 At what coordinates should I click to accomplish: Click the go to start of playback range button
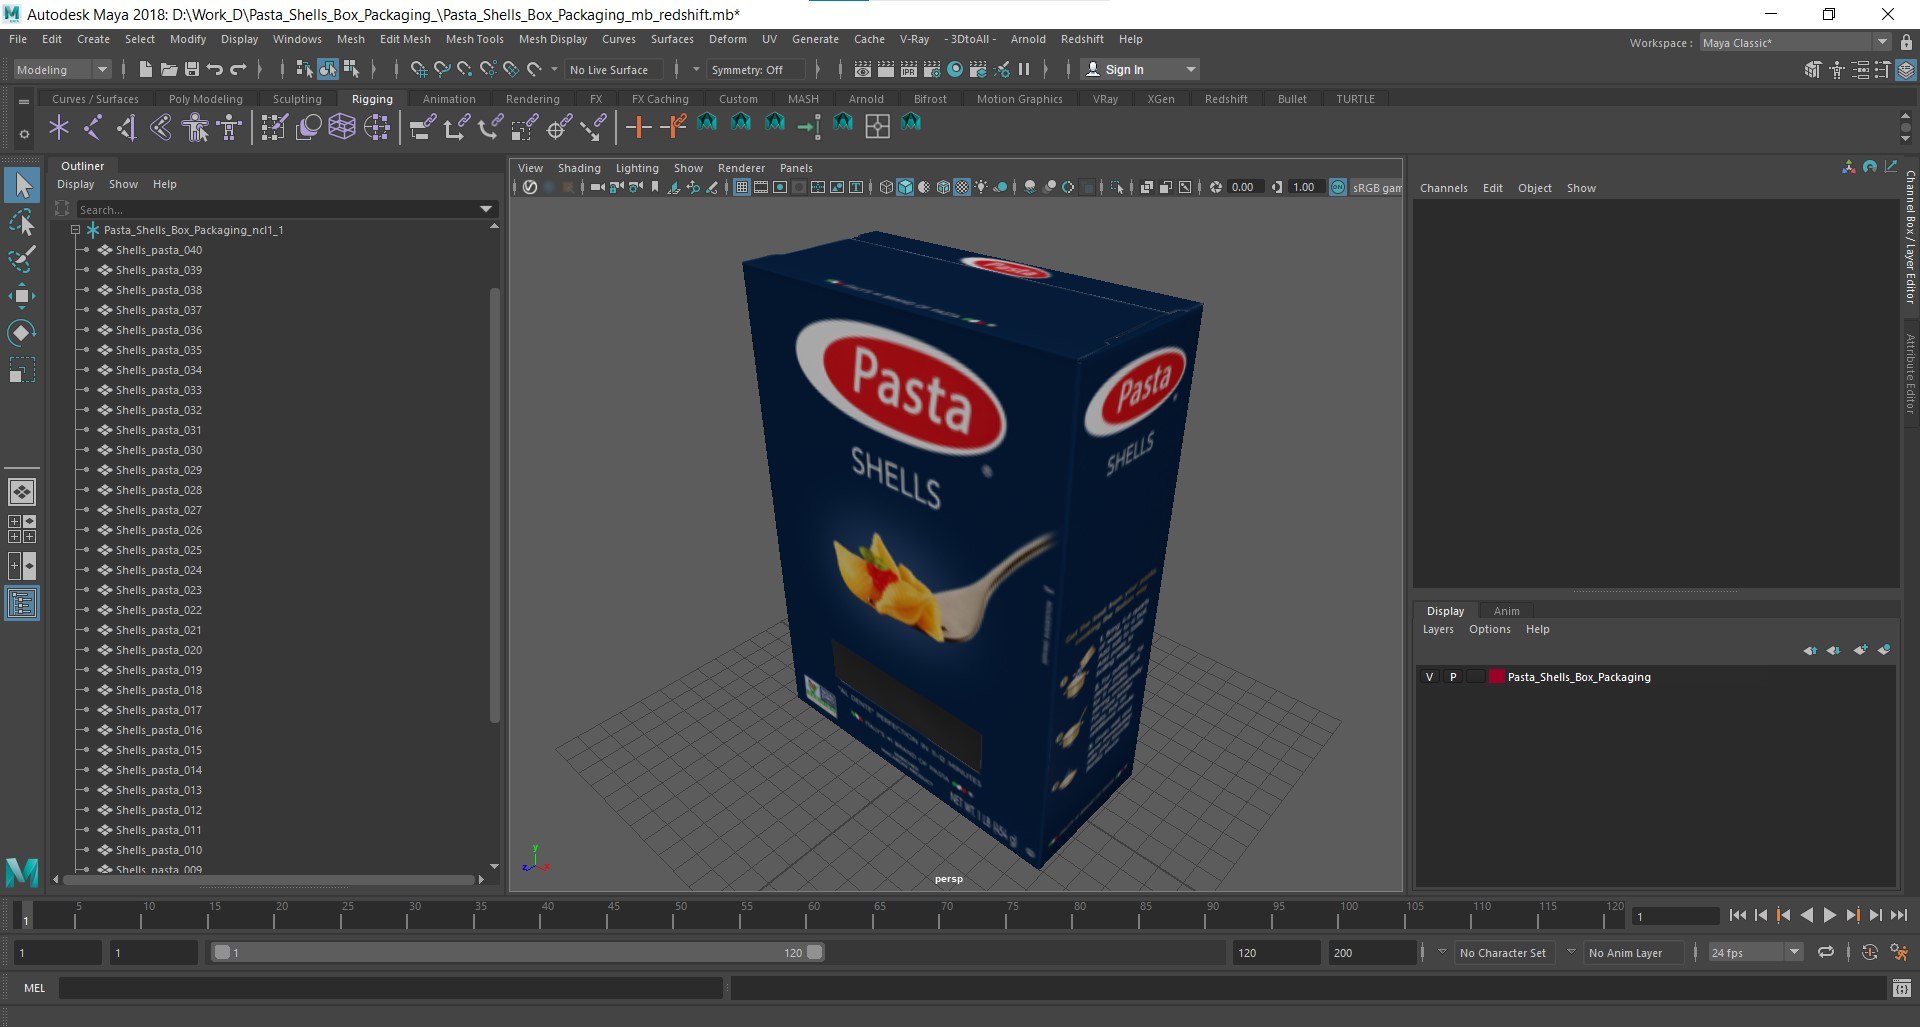click(1737, 915)
